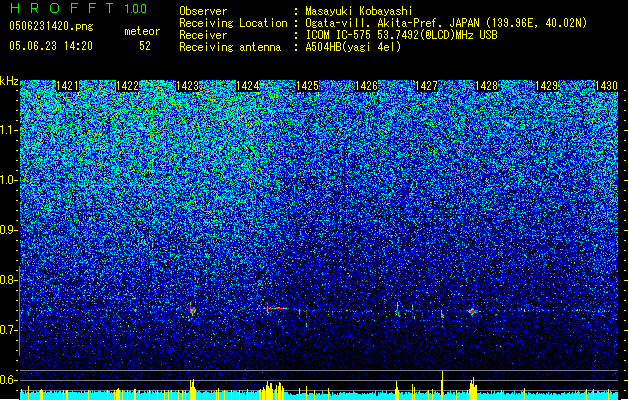Click the 1424 time marker
Screen dimensions: 629x400
click(248, 86)
